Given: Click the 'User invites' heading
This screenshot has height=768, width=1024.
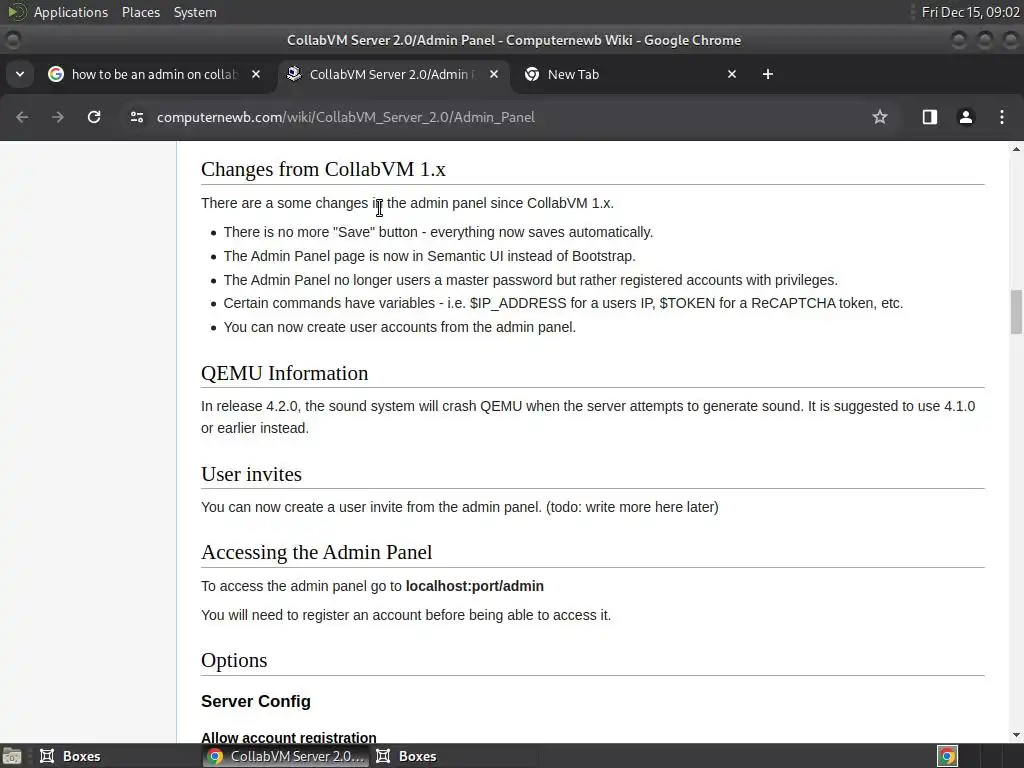Looking at the screenshot, I should pos(251,474).
